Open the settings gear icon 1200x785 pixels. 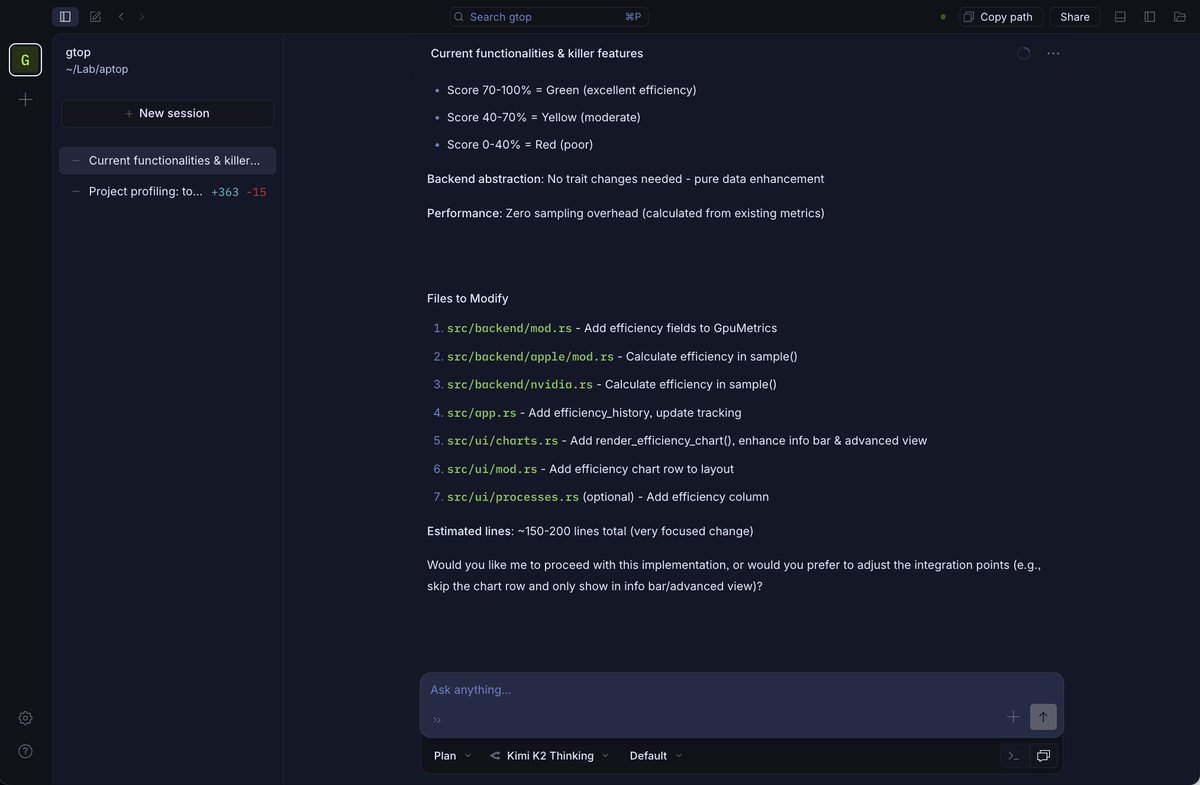click(25, 718)
